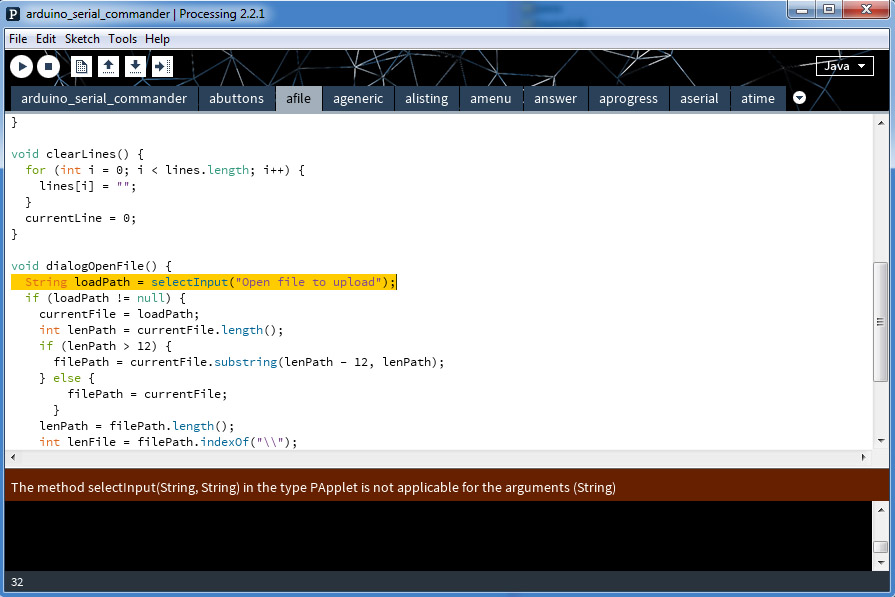Select the afile tab
Image resolution: width=895 pixels, height=597 pixels.
click(299, 99)
